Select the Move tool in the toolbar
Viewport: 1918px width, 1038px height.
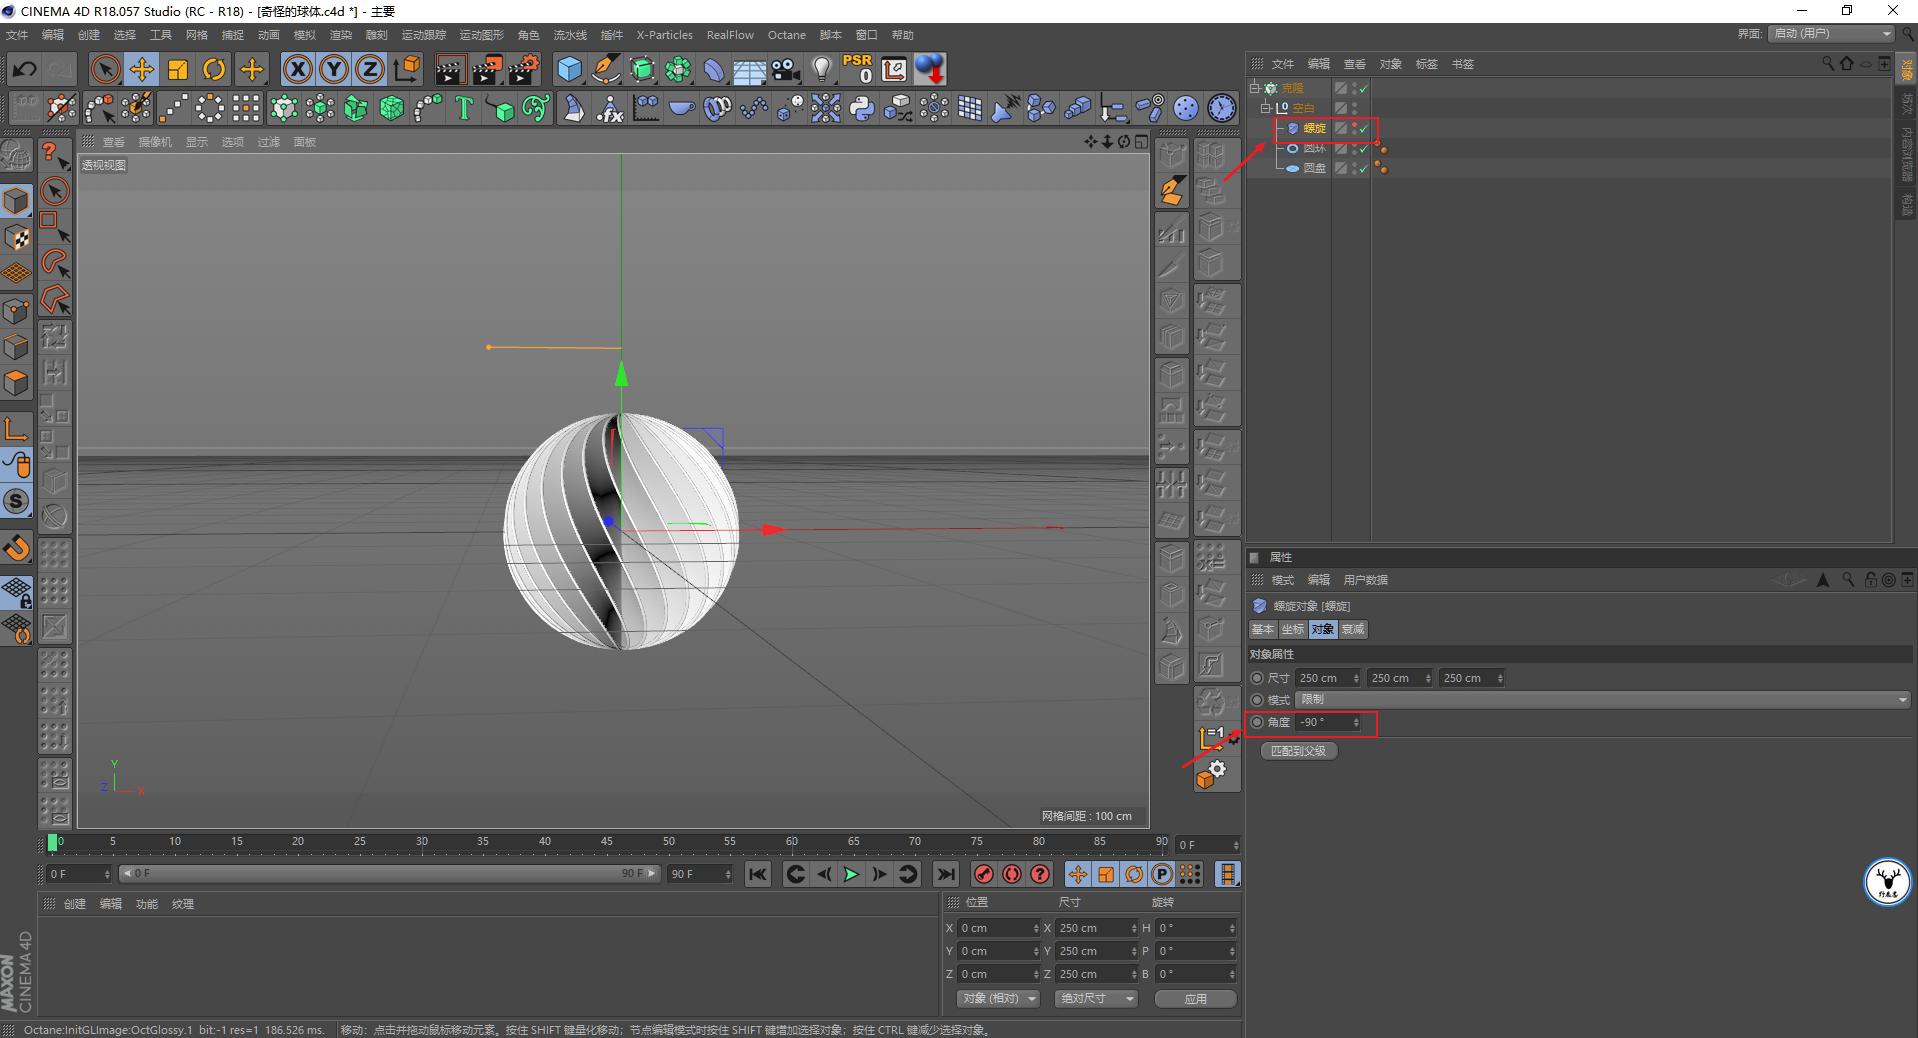[x=142, y=69]
